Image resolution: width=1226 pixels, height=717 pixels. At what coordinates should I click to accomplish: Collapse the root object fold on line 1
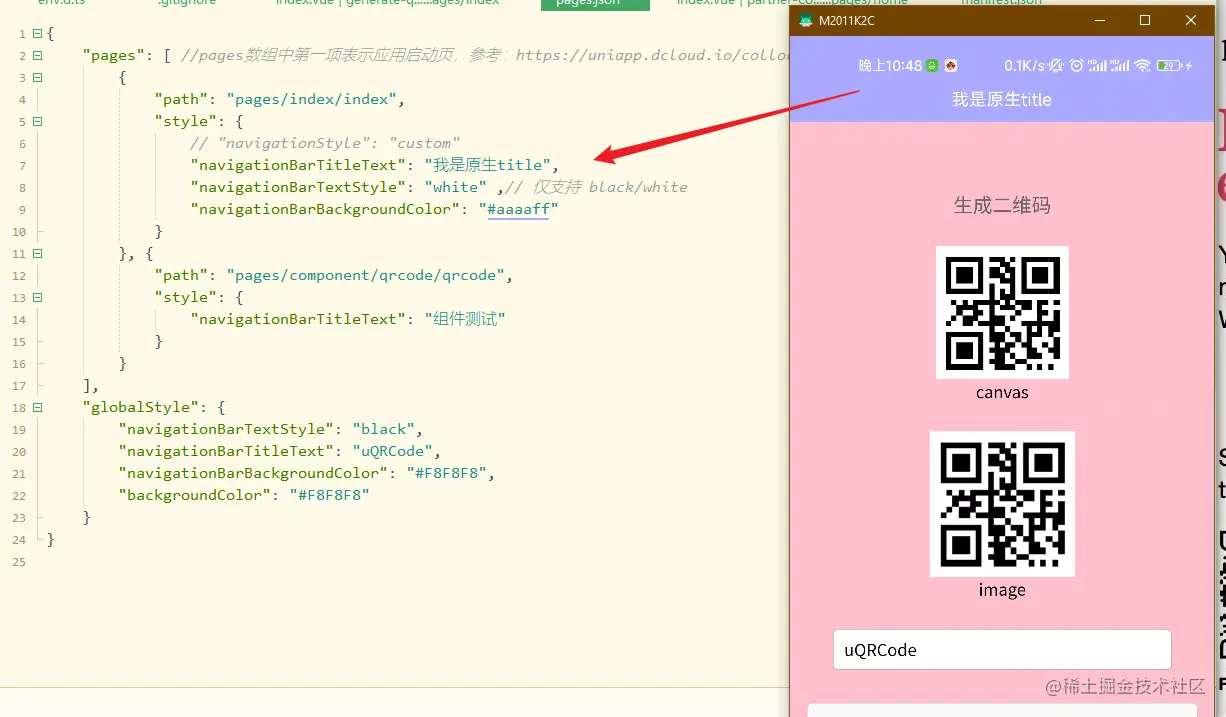[37, 33]
